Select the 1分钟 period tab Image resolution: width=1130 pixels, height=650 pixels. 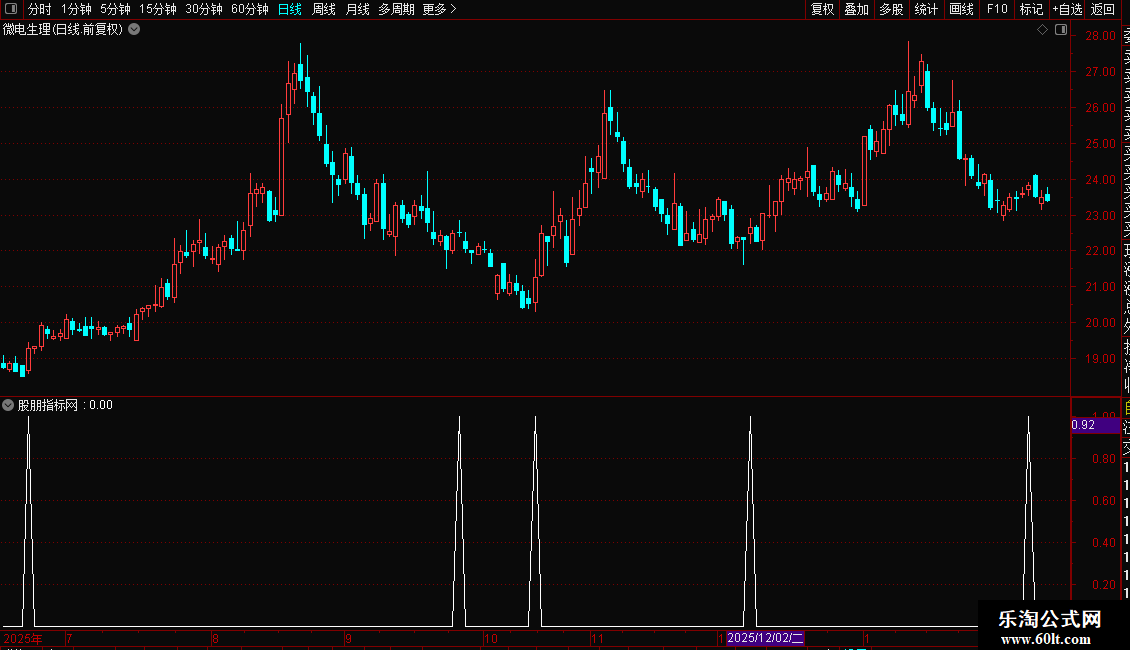pos(76,9)
